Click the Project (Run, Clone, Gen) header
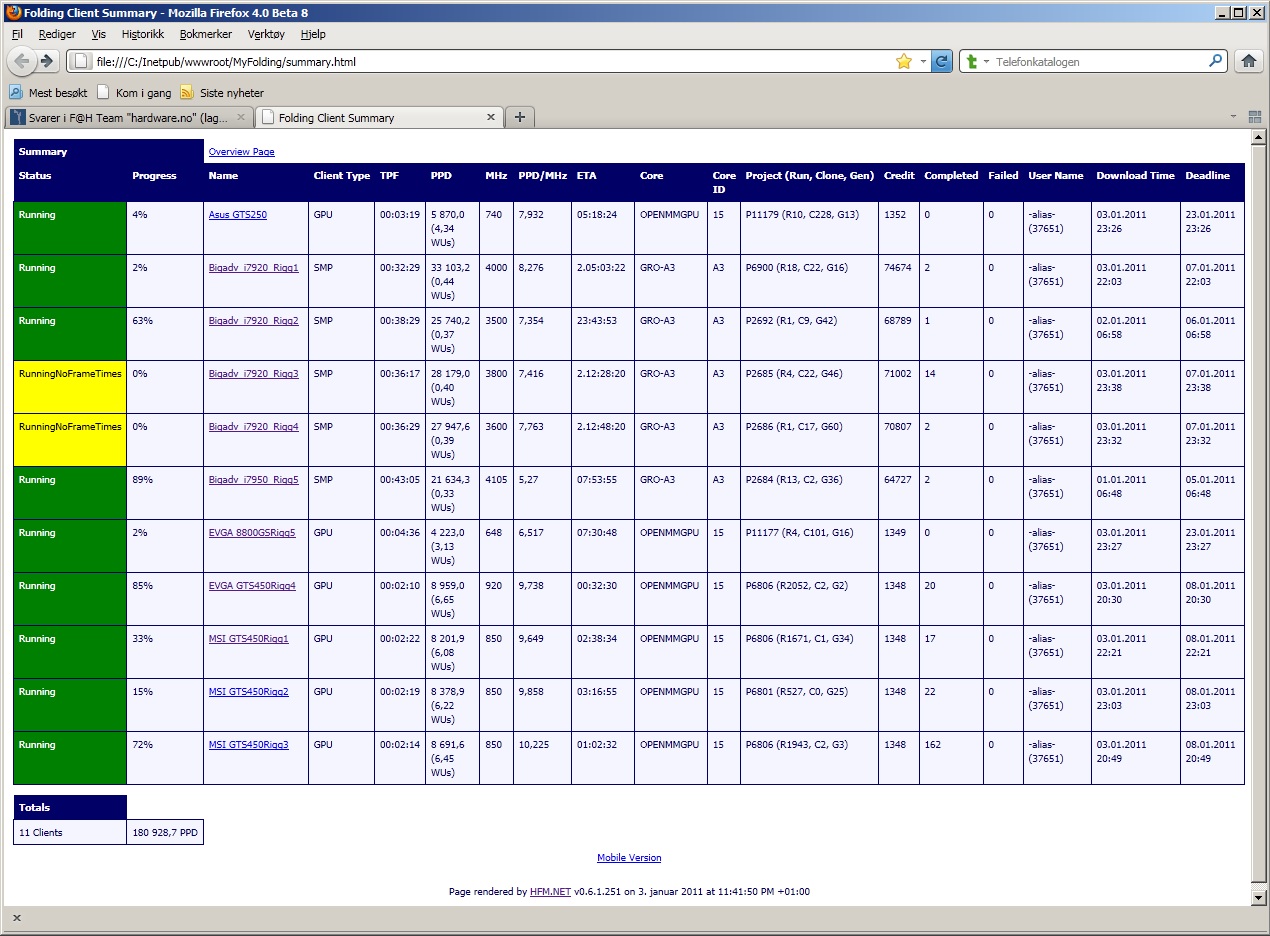 [810, 176]
